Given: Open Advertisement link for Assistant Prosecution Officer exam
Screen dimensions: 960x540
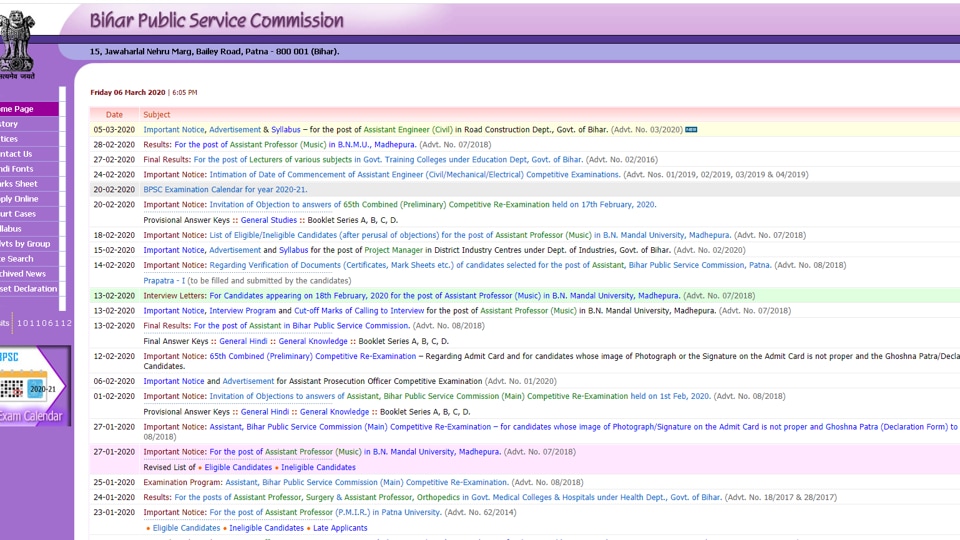Looking at the screenshot, I should click(x=248, y=381).
